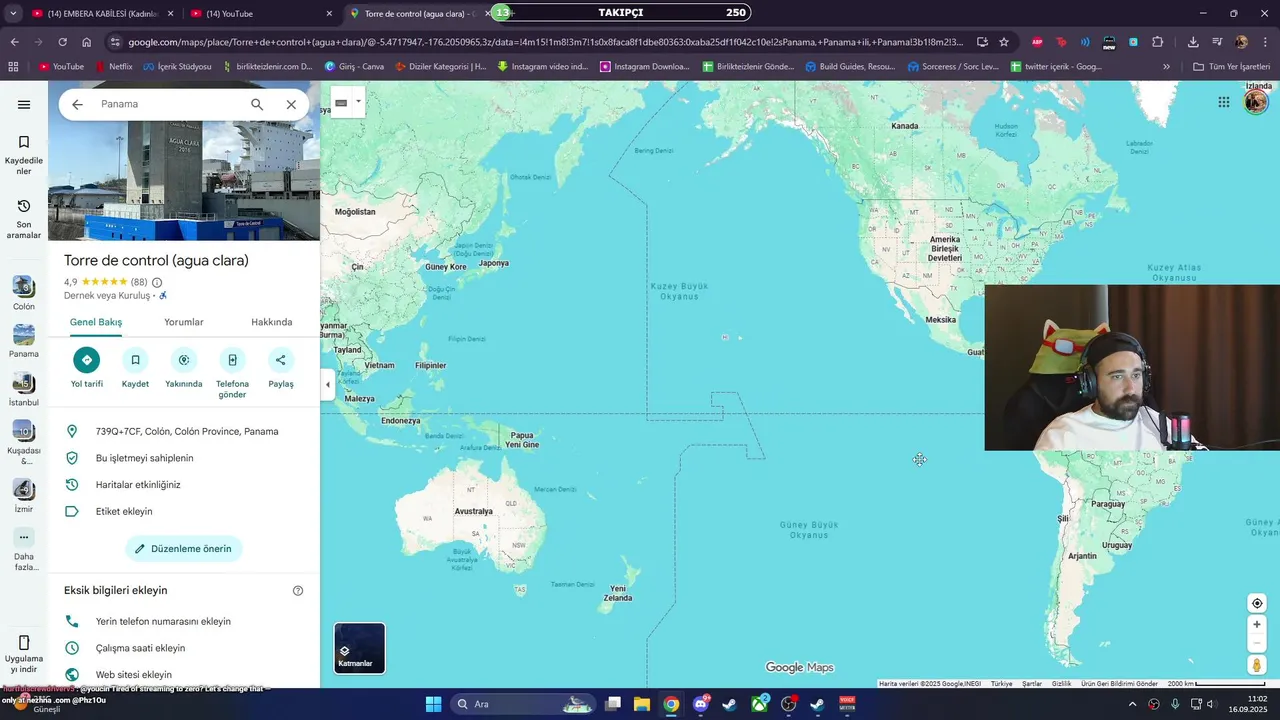This screenshot has height=720, width=1280.
Task: Open the Katmanlar layers thumbnail
Action: click(x=359, y=648)
